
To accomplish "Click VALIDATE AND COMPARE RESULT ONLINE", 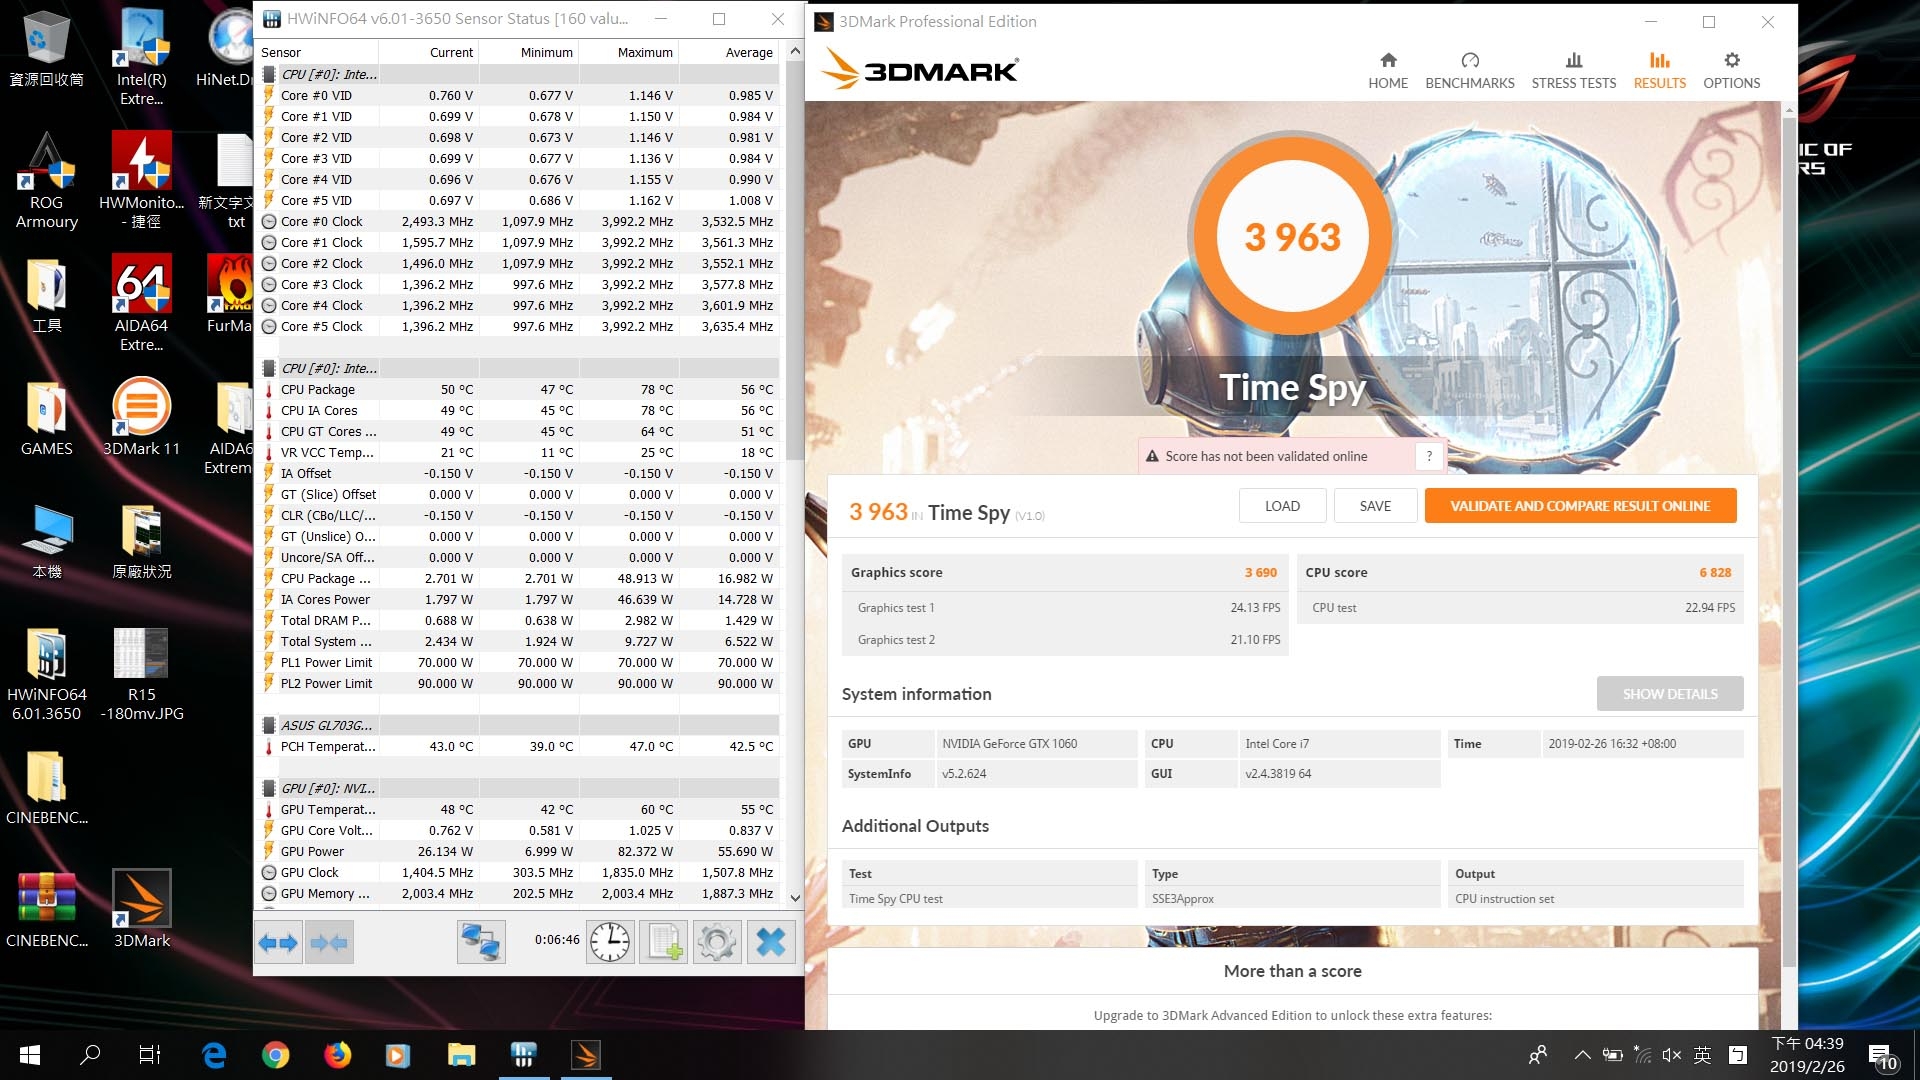I will 1580,506.
